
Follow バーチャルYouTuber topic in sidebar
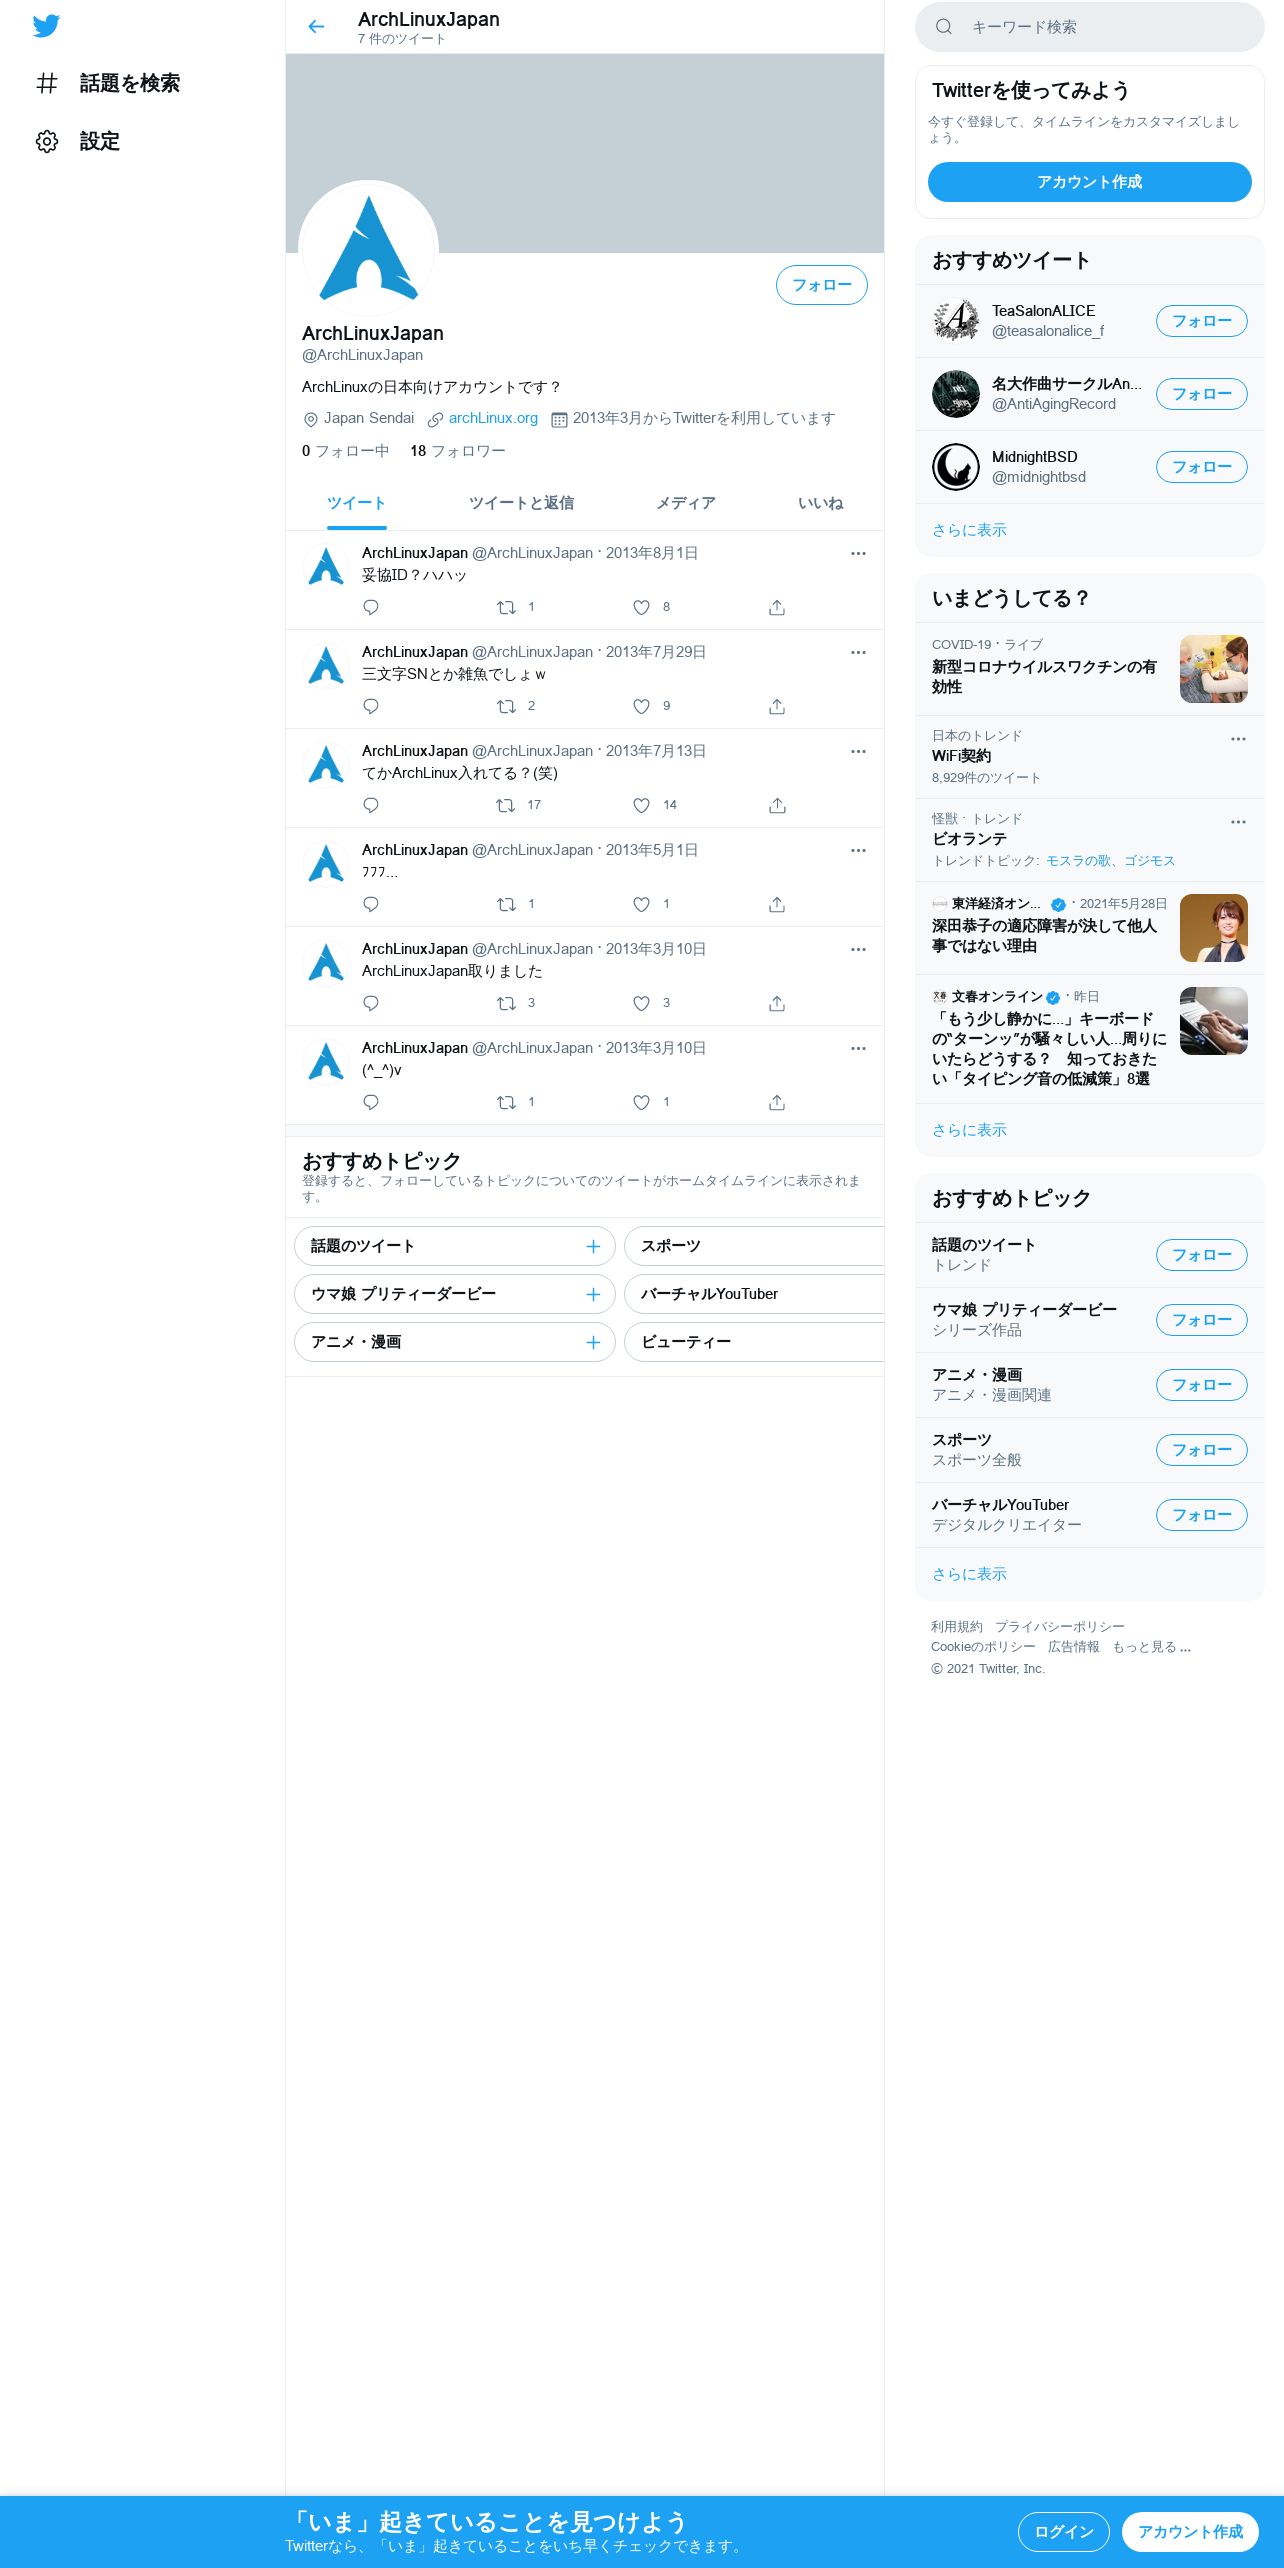pos(1202,1515)
